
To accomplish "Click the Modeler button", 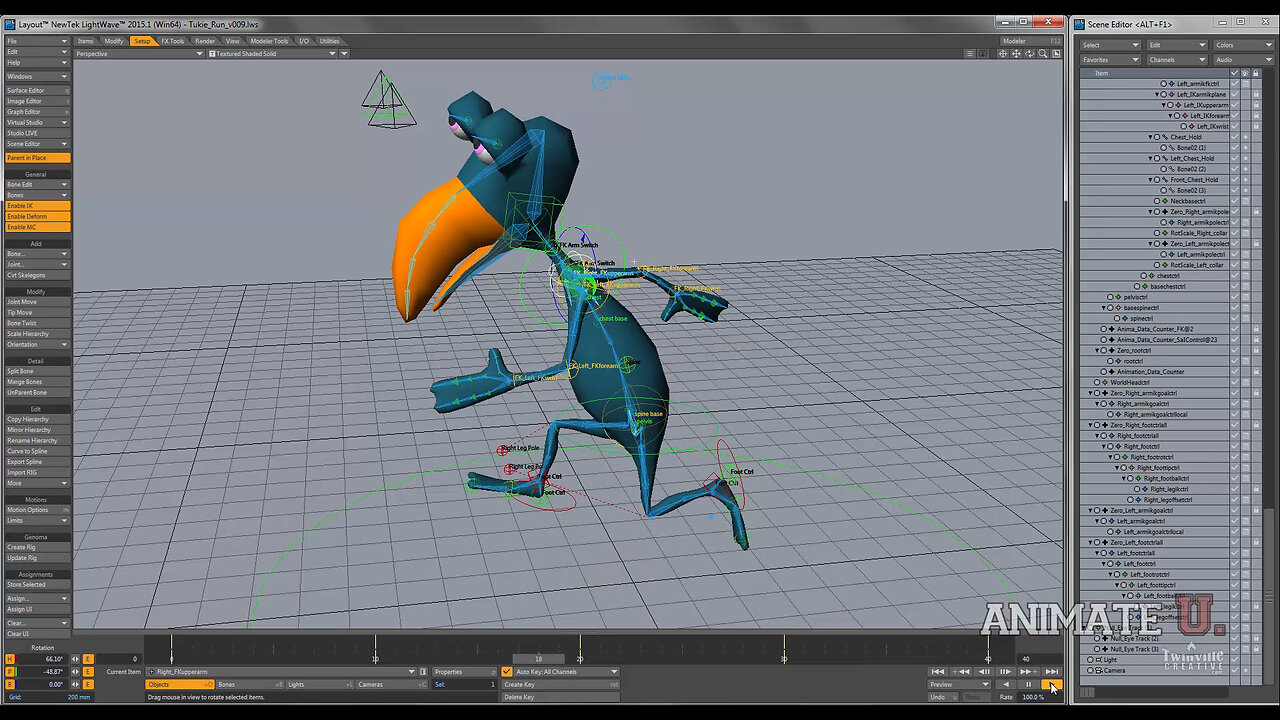I will pyautogui.click(x=1030, y=41).
